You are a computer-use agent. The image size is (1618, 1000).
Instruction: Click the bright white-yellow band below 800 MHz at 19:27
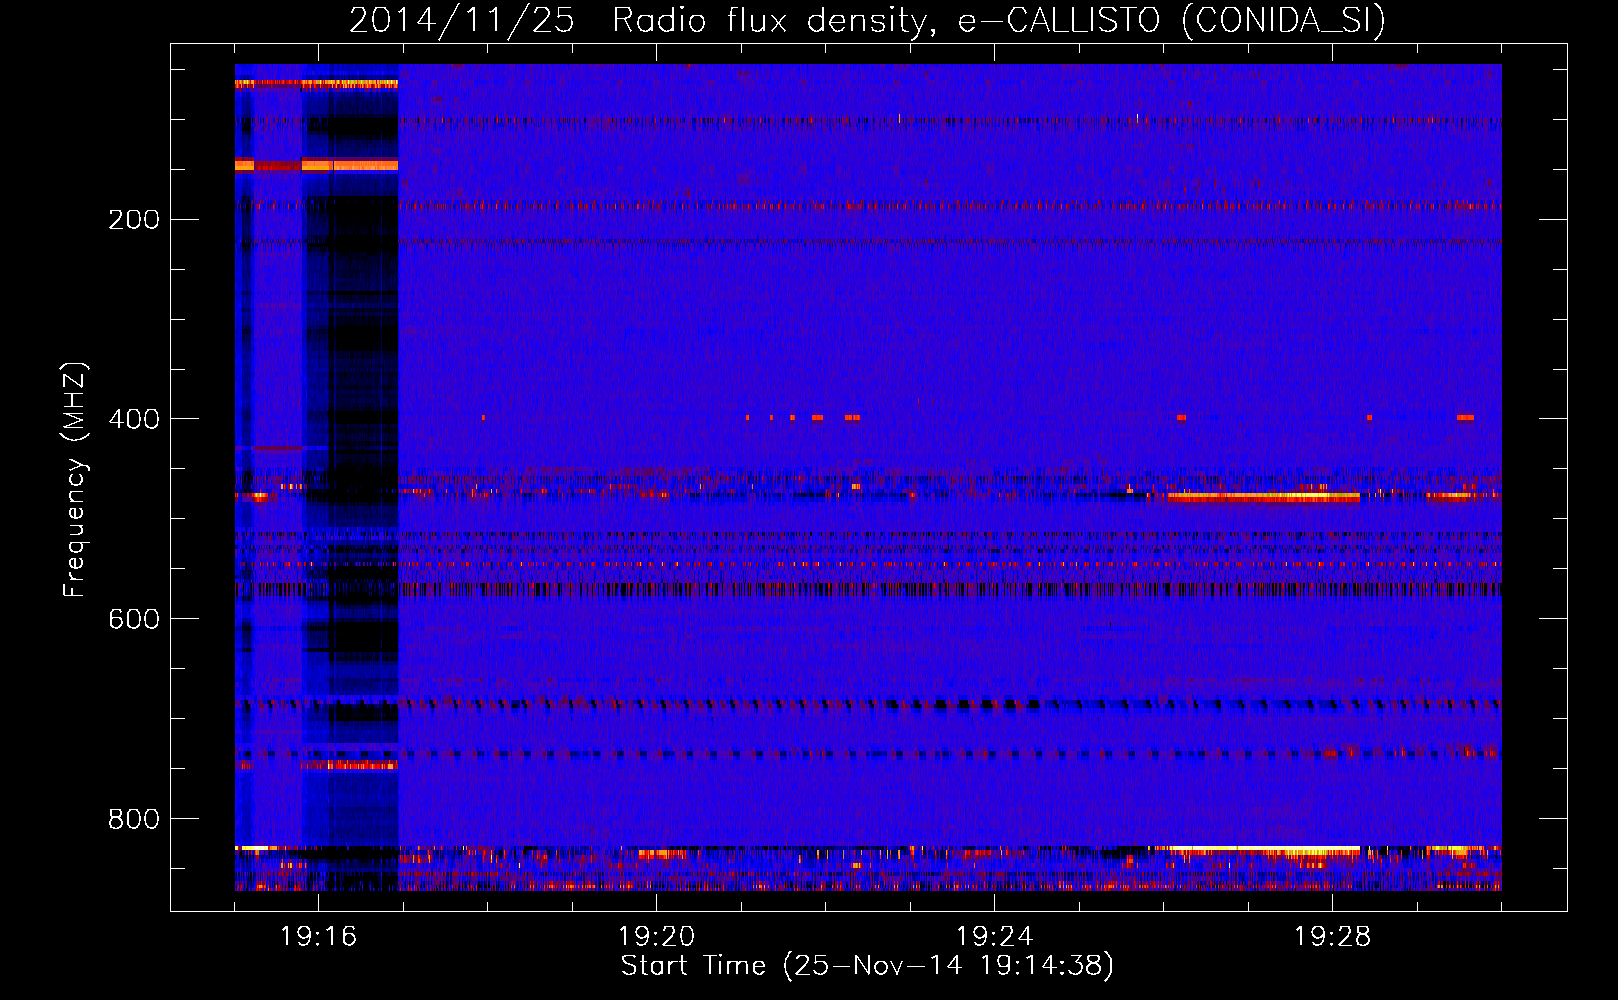click(x=1265, y=849)
